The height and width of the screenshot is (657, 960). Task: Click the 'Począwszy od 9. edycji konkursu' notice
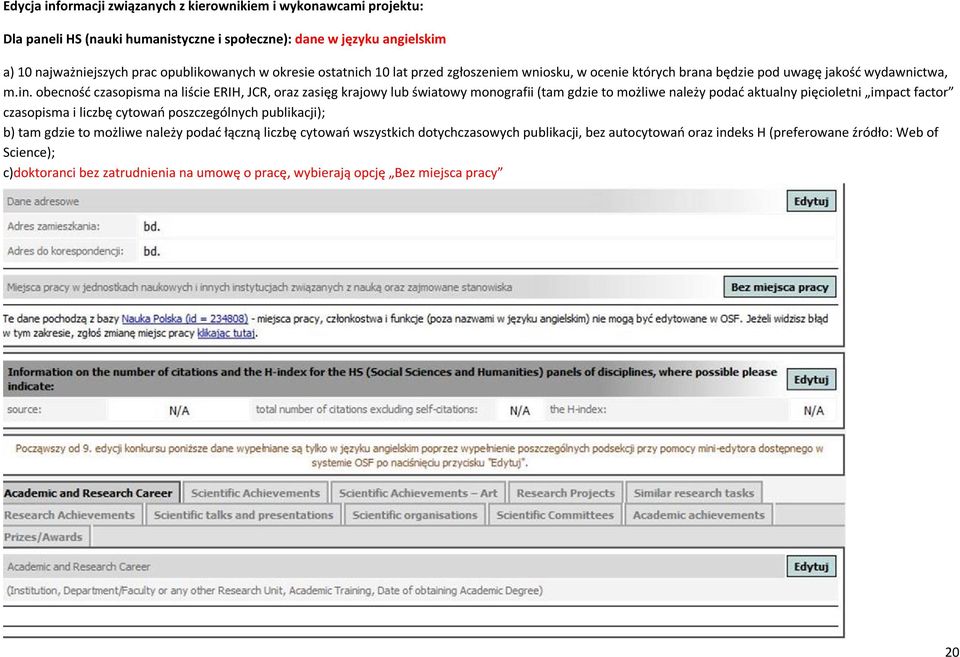click(x=419, y=456)
